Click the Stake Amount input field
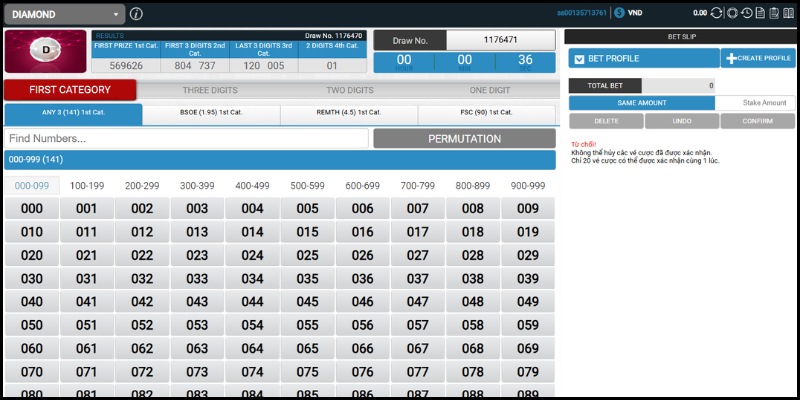The image size is (800, 400). pyautogui.click(x=755, y=103)
